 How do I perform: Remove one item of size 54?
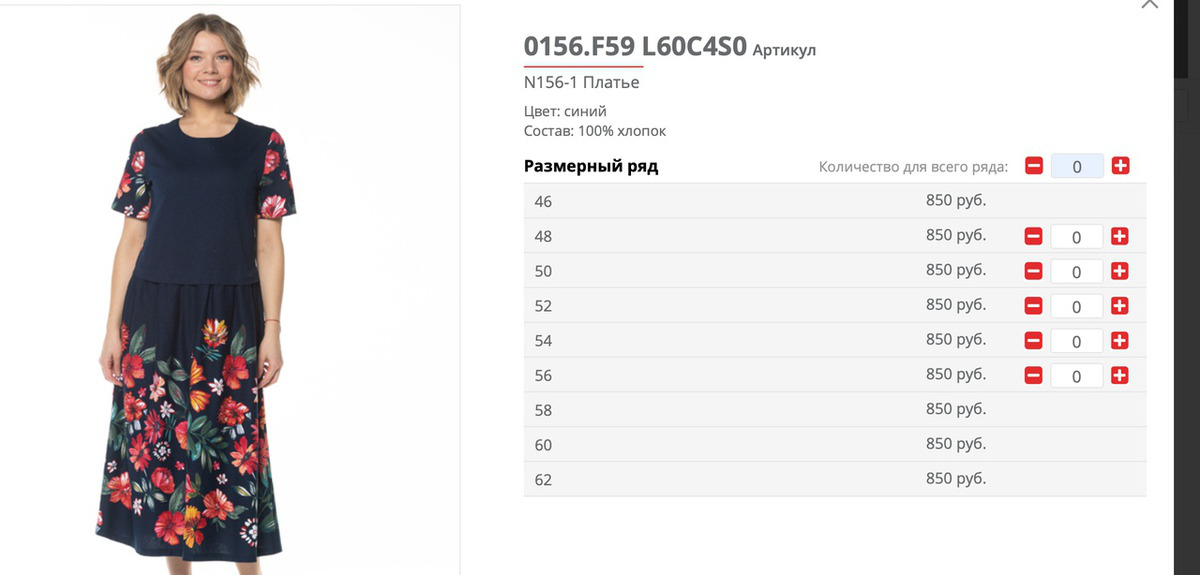[x=1034, y=341]
